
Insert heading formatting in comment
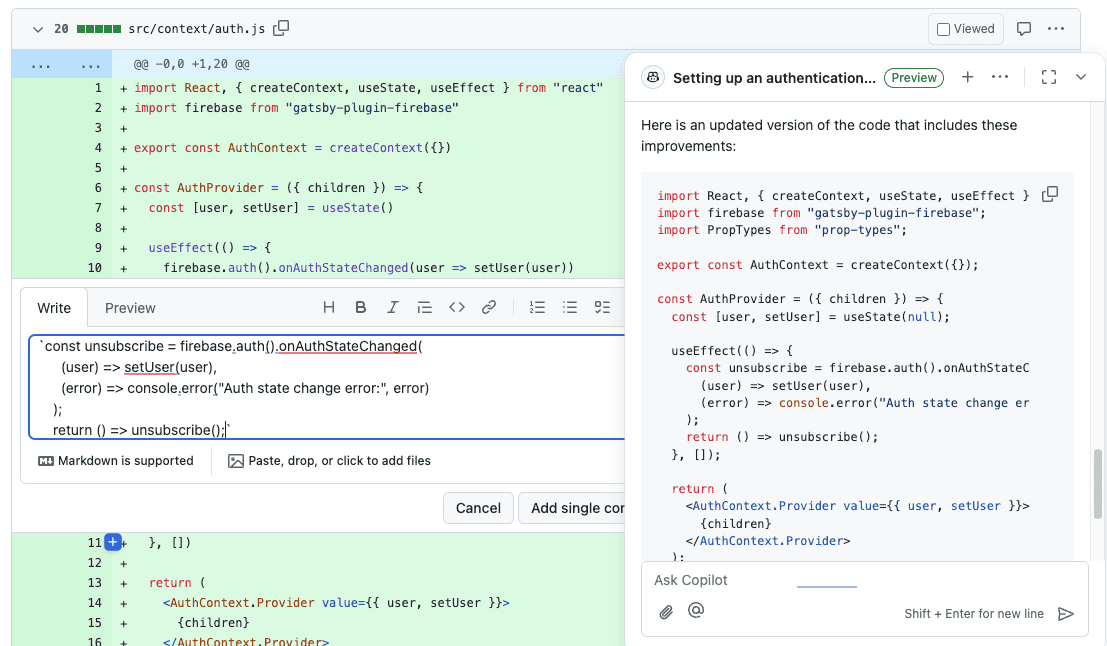pyautogui.click(x=328, y=307)
